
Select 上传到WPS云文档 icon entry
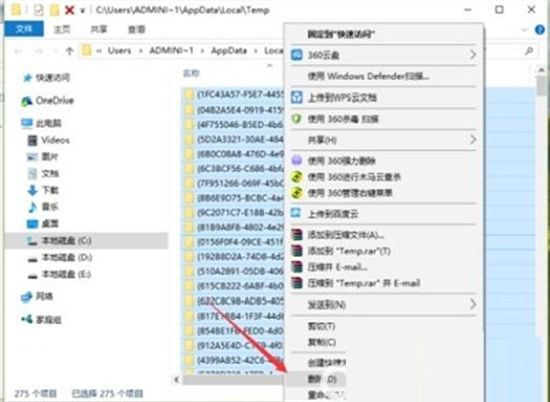point(297,97)
